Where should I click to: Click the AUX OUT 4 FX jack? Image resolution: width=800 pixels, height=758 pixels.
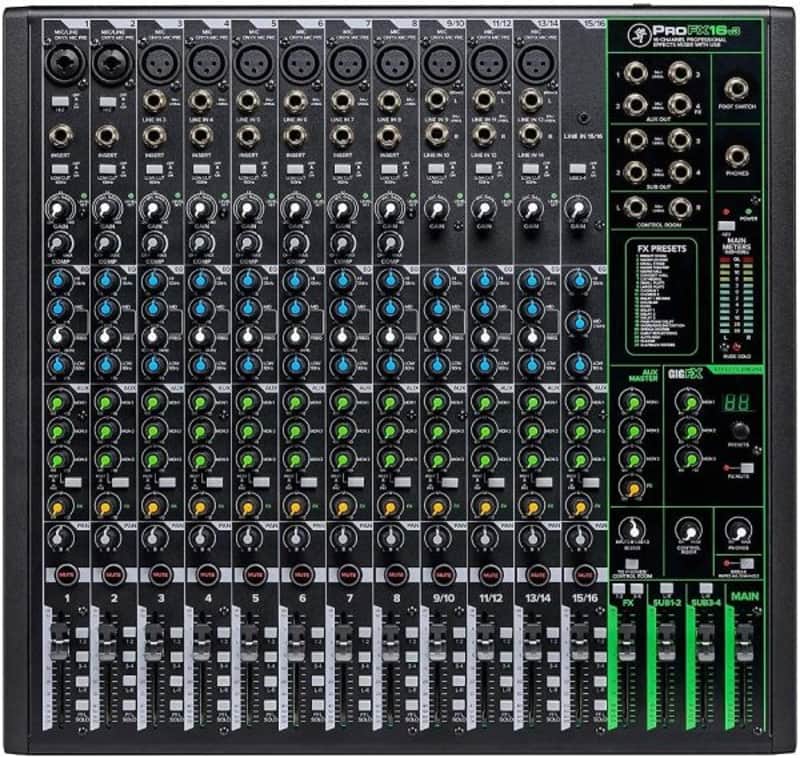680,105
